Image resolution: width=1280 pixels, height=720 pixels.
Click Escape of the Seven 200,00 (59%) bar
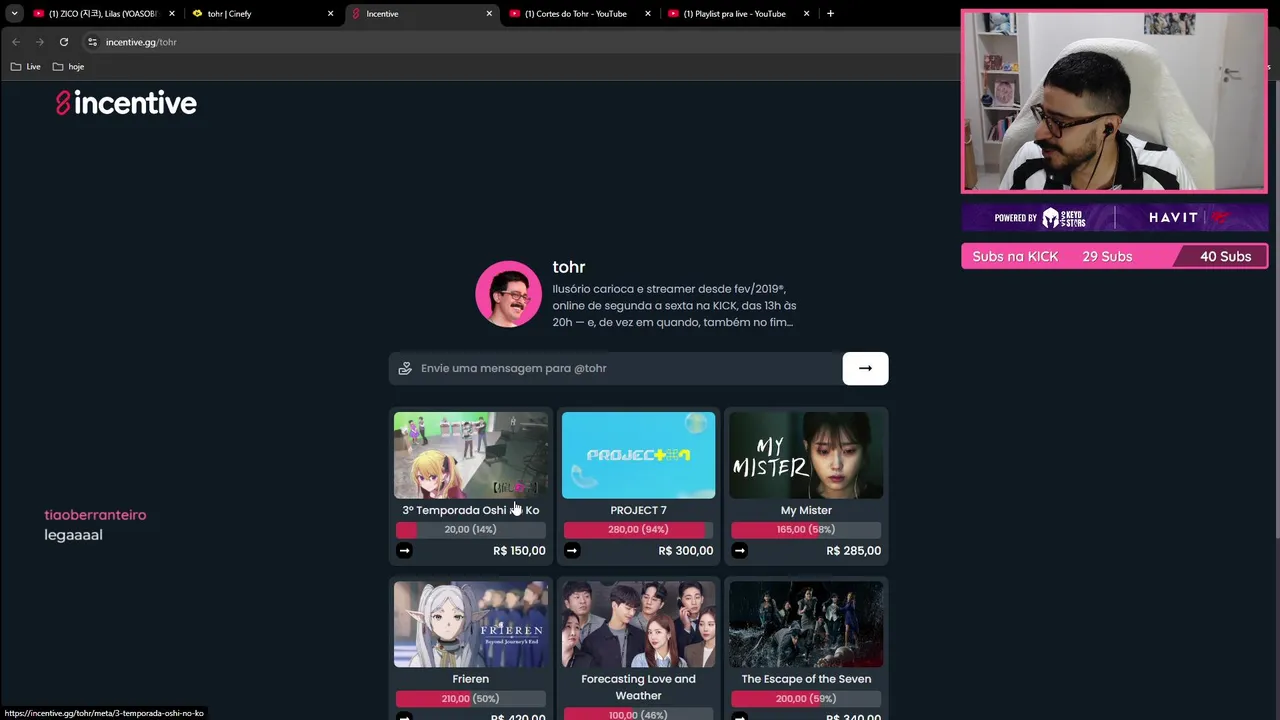(806, 698)
